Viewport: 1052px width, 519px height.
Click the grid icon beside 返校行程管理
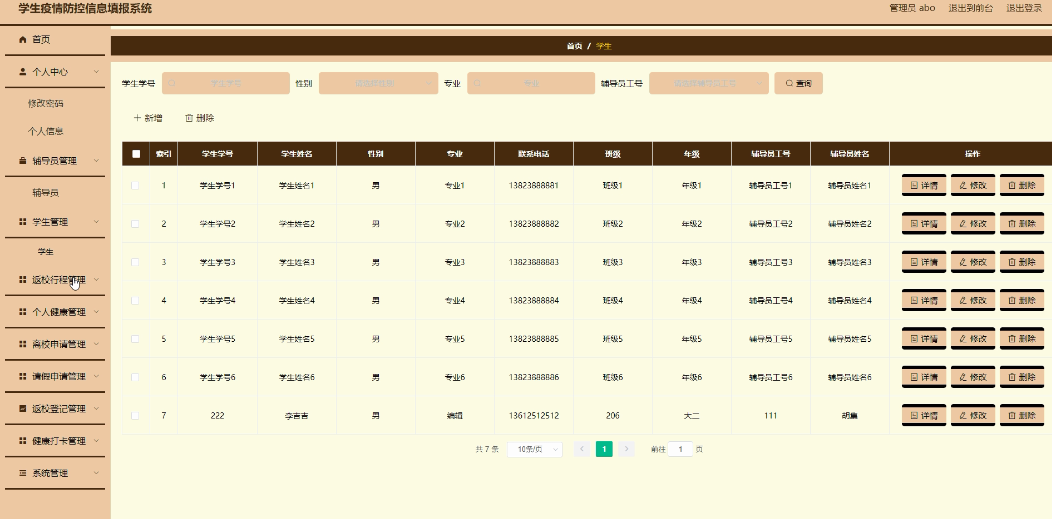click(22, 280)
